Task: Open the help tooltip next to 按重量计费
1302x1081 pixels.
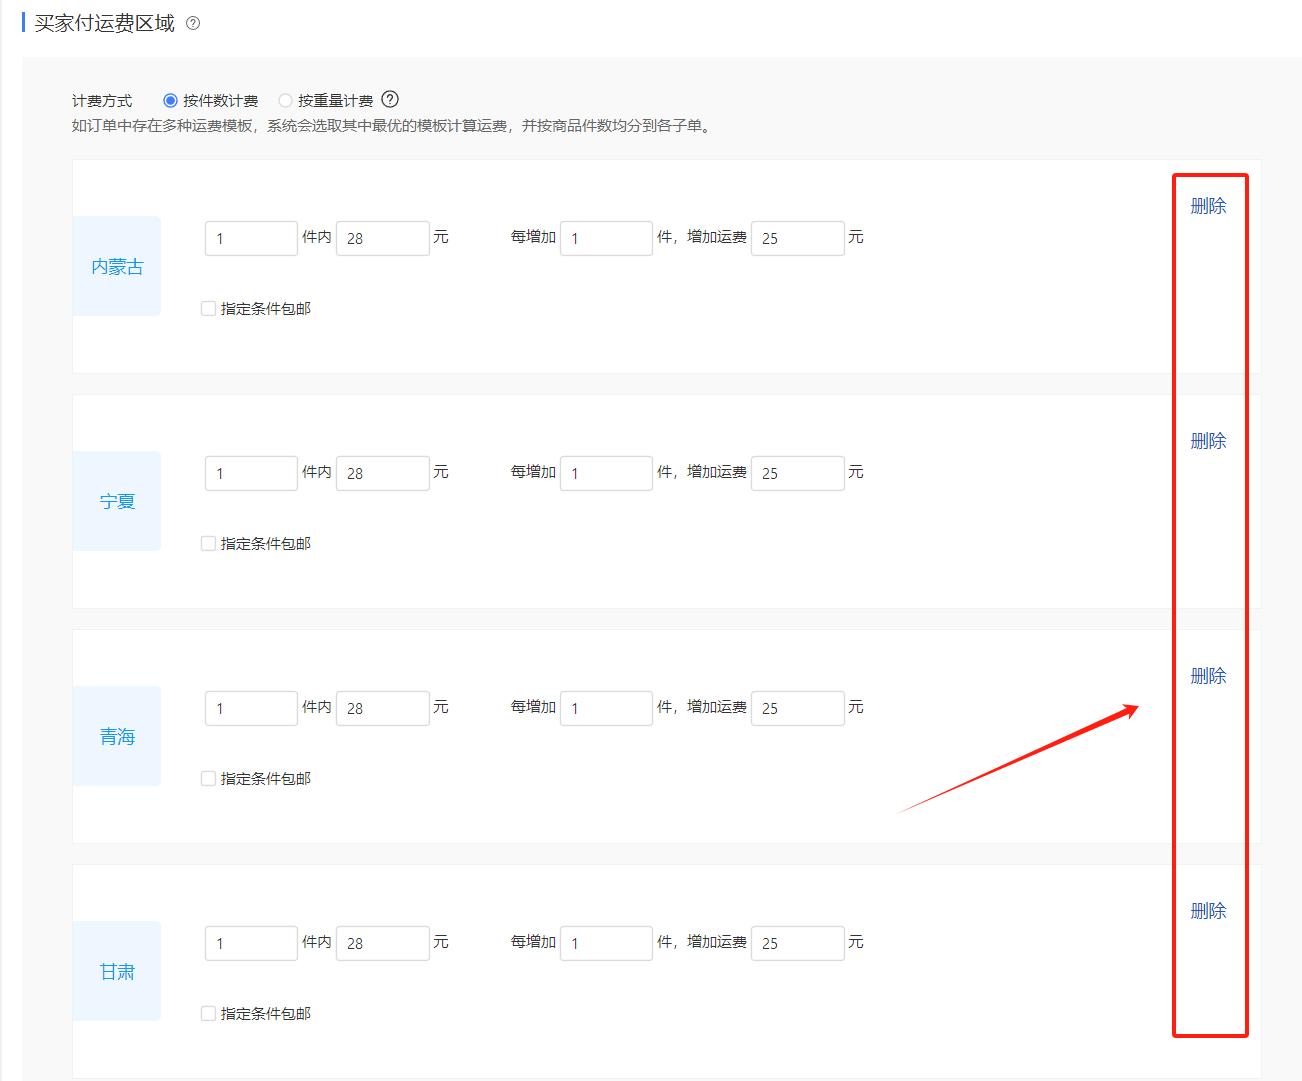Action: (x=390, y=100)
